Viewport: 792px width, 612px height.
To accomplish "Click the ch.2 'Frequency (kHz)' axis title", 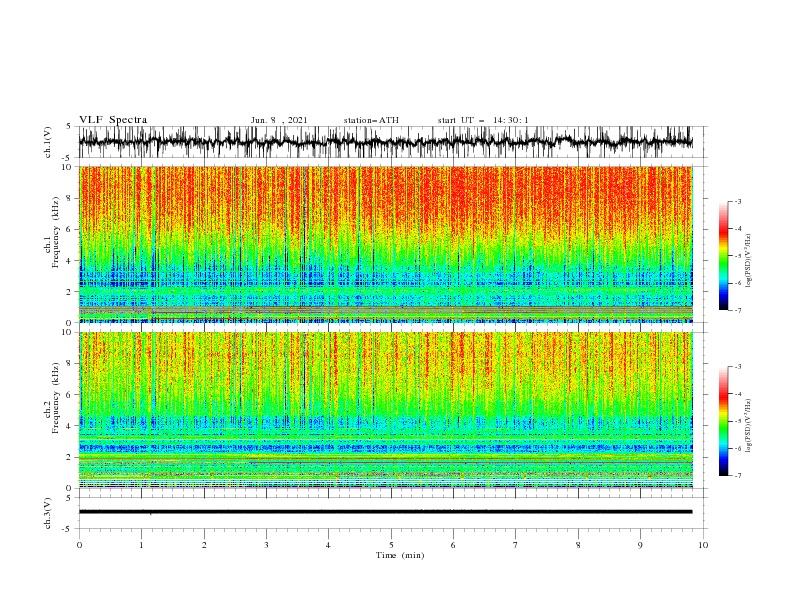I will pos(56,398).
